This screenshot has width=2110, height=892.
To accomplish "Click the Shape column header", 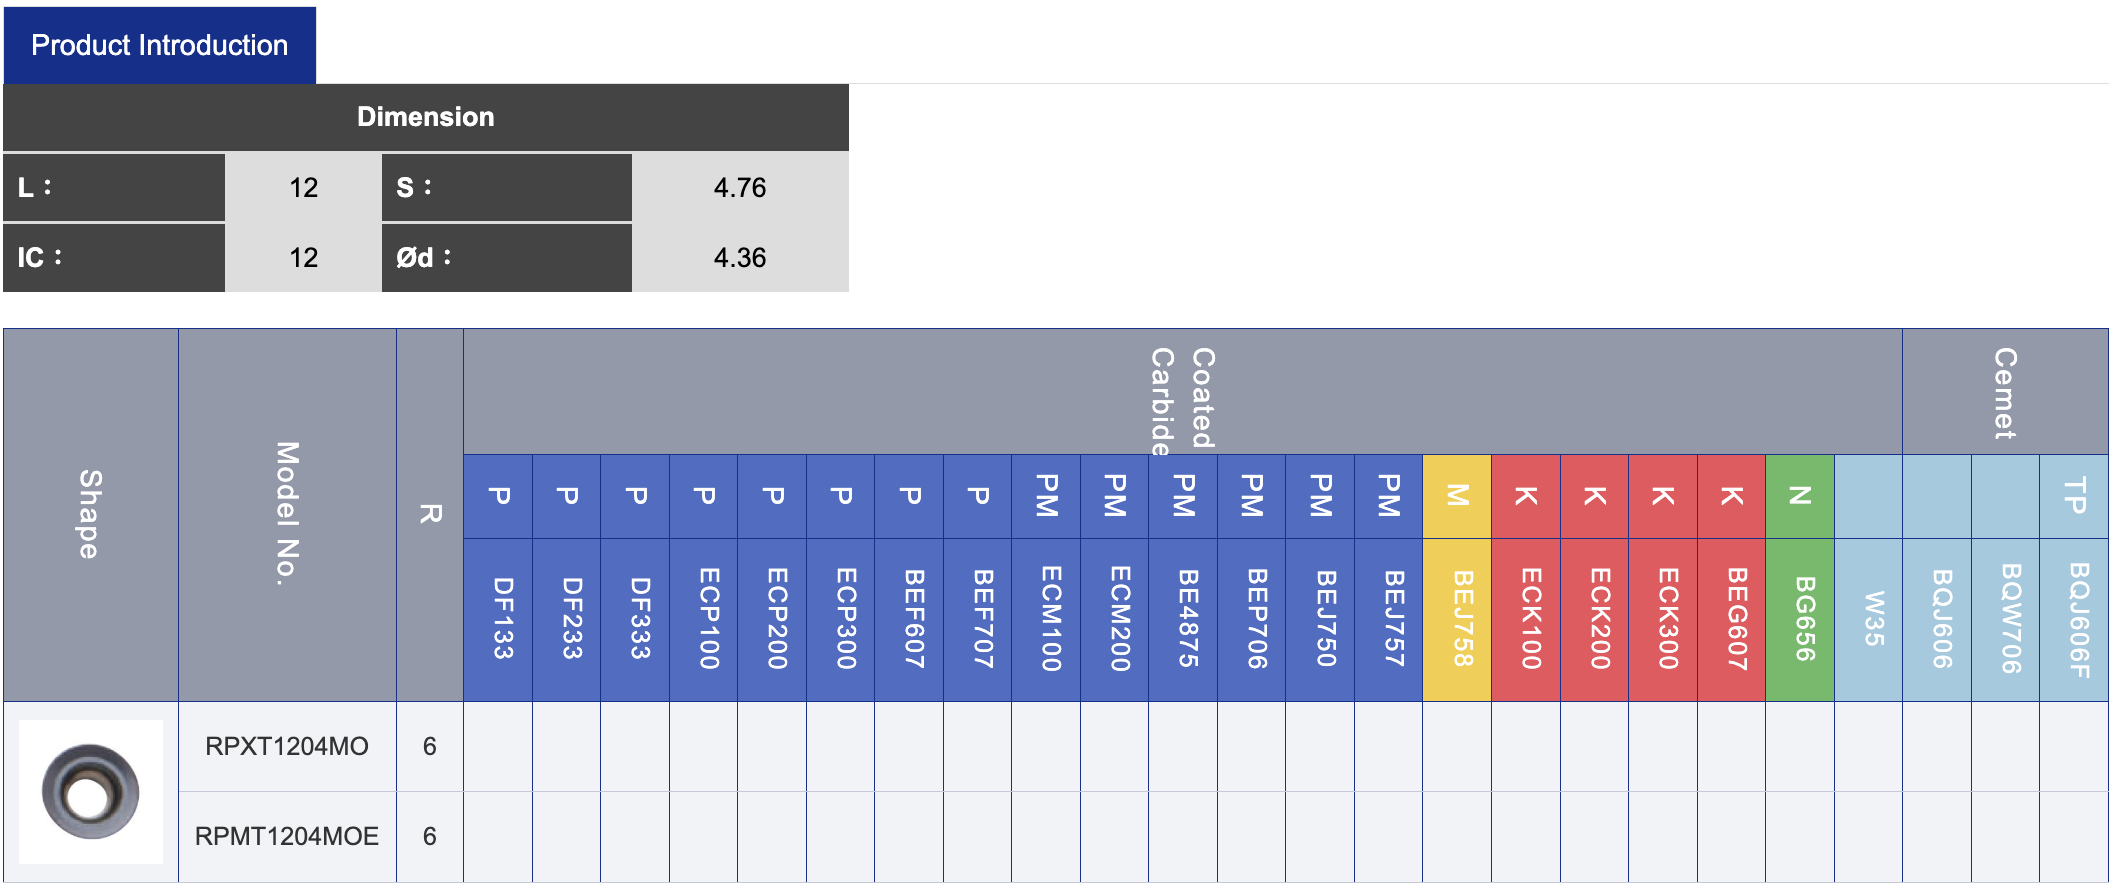I will [x=91, y=515].
